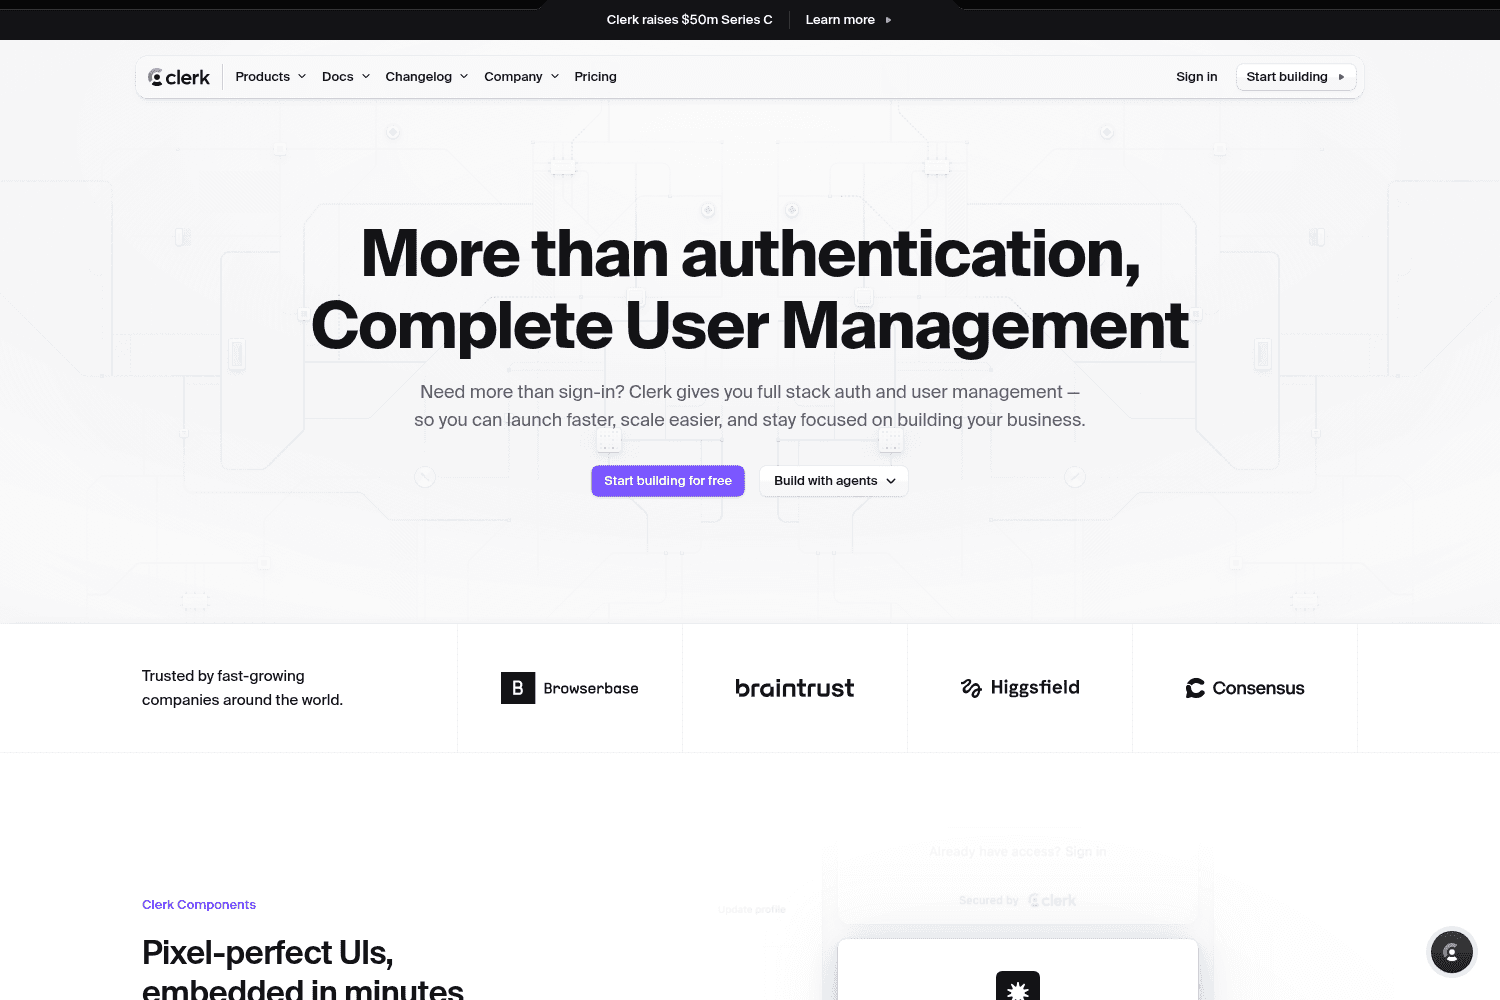Click the Browserbase logo
1500x1000 pixels.
coord(570,688)
